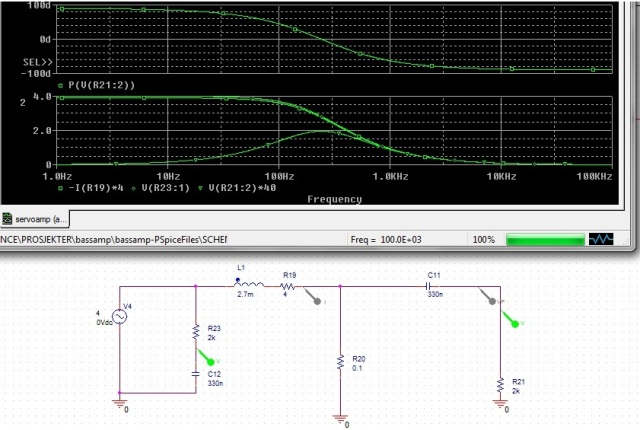Screen dimensions: 640x430
Task: Select the gray current probe beside R19
Action: (x=313, y=297)
